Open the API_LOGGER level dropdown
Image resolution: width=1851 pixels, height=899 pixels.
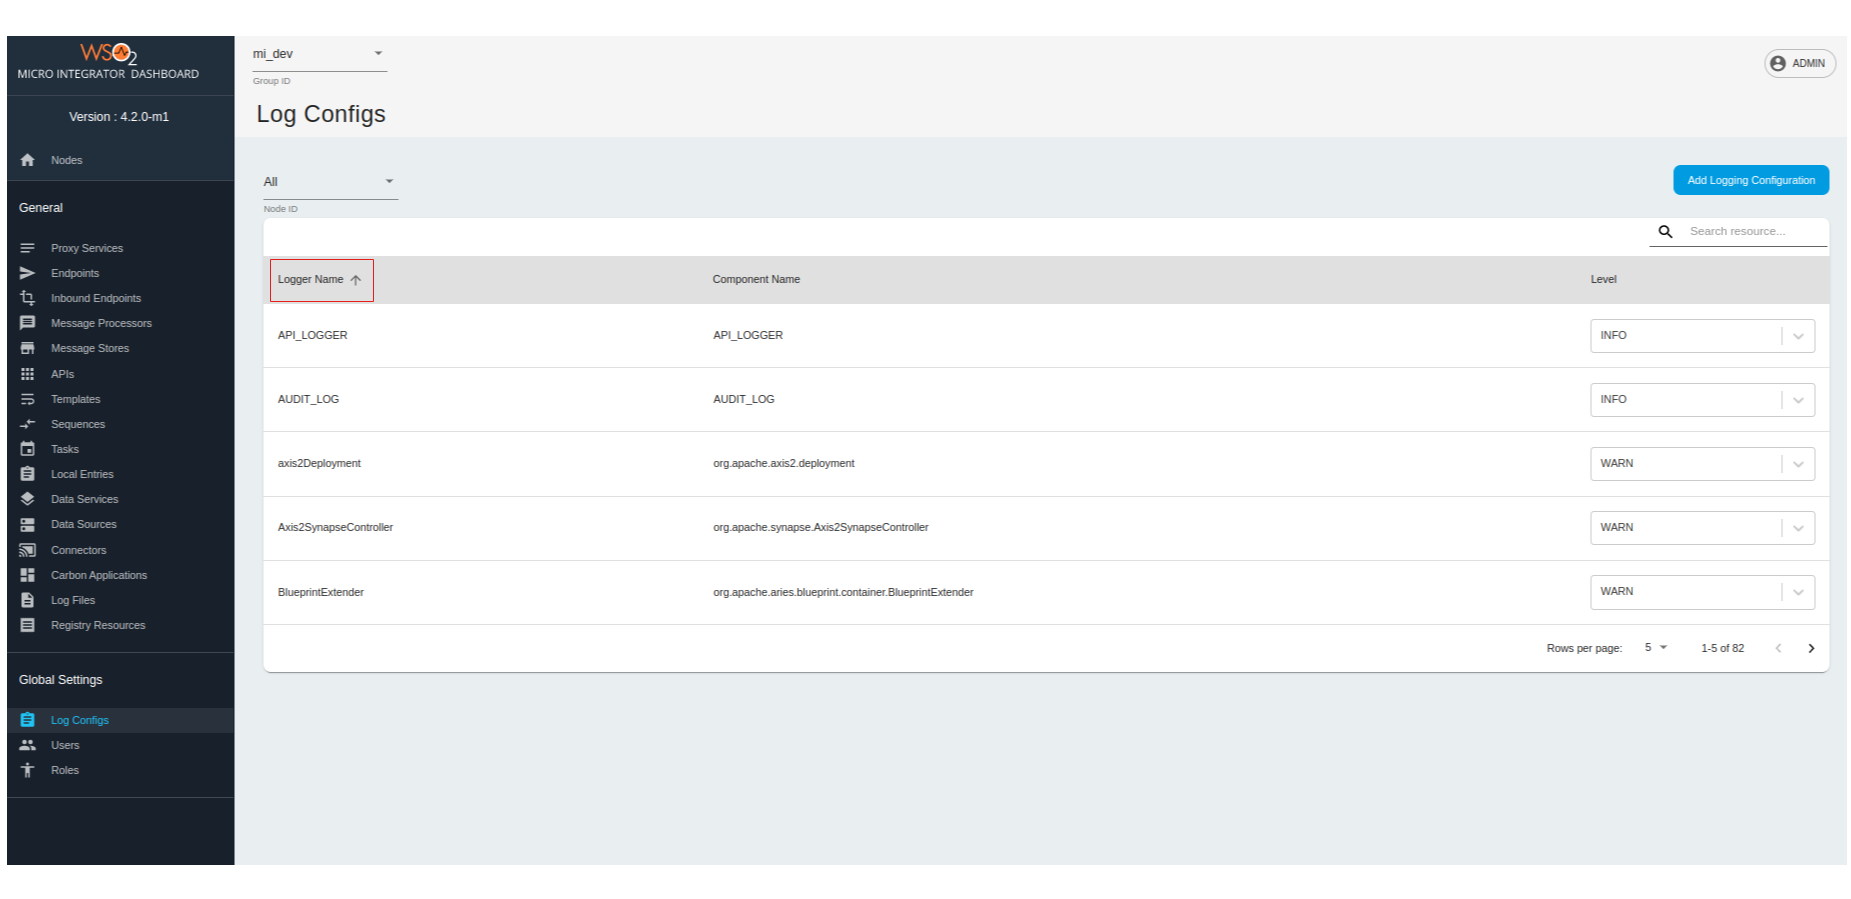pyautogui.click(x=1702, y=336)
